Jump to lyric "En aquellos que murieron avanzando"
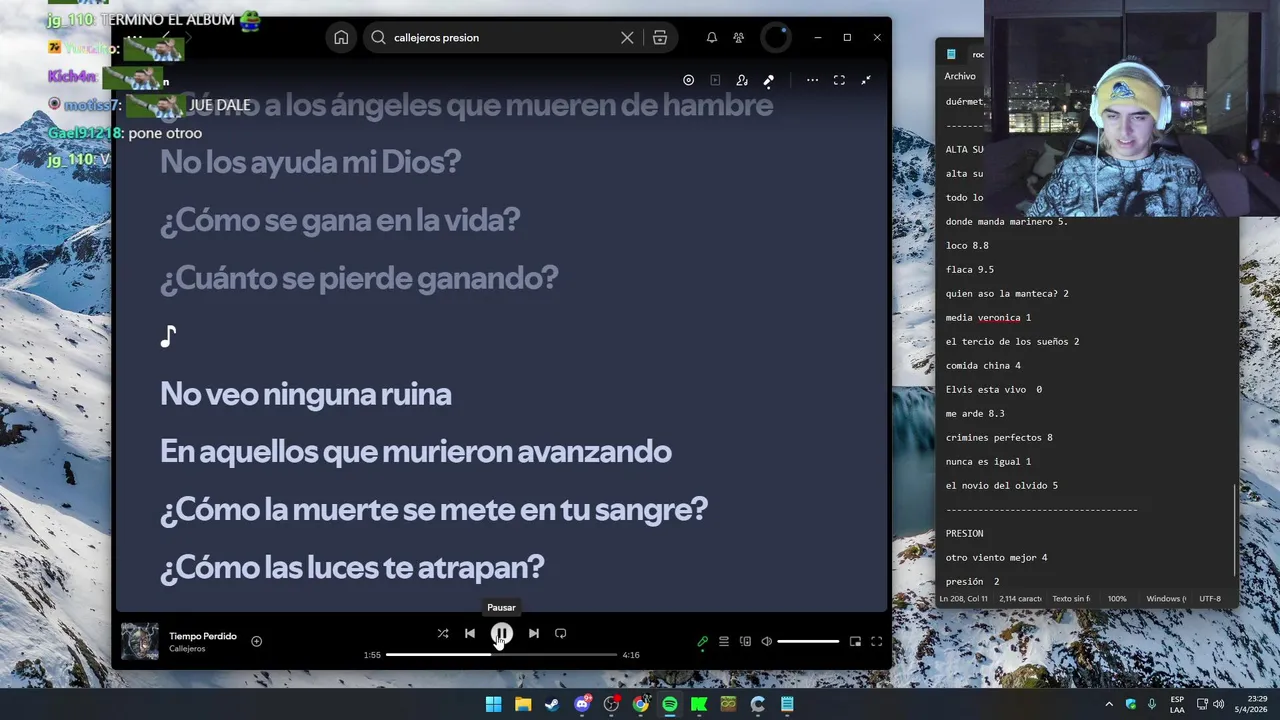This screenshot has height=720, width=1280. (416, 452)
